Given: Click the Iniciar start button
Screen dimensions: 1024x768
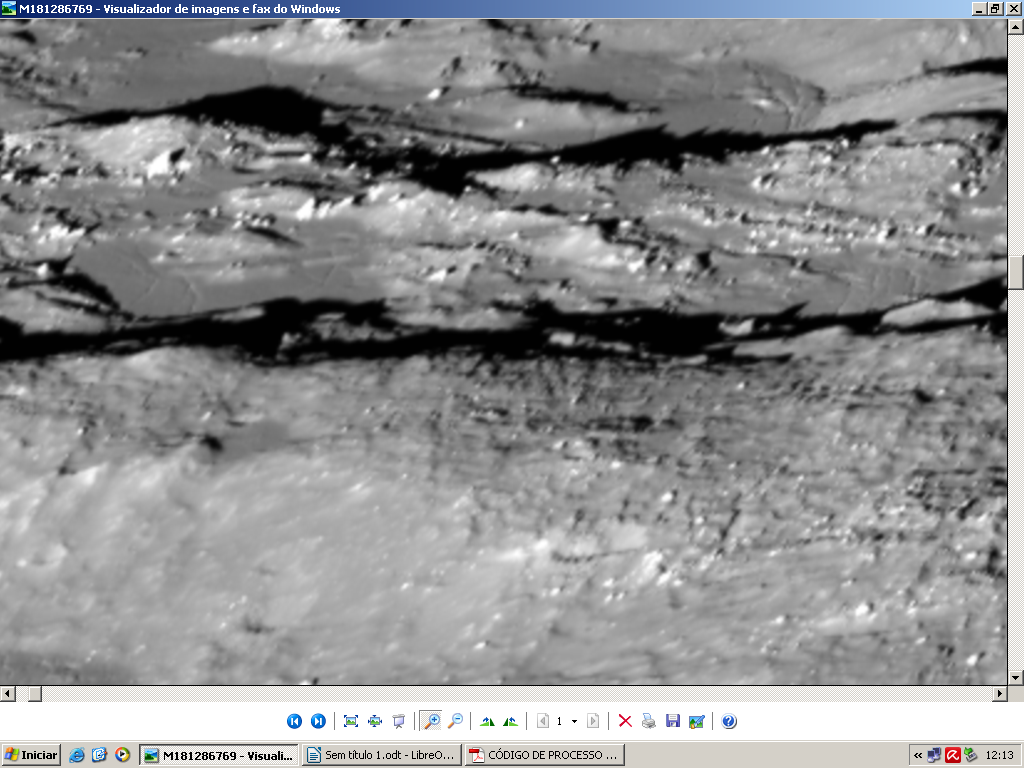Looking at the screenshot, I should [x=31, y=755].
